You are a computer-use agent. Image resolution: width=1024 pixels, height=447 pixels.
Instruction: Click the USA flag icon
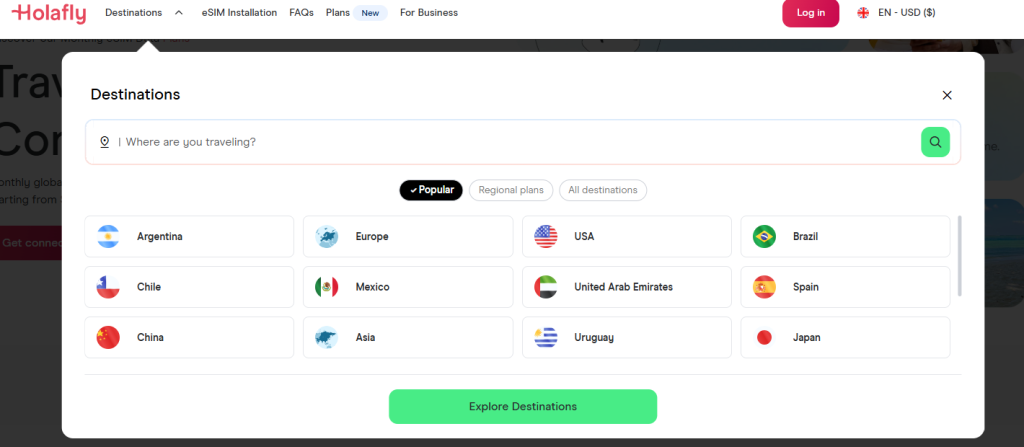click(545, 237)
